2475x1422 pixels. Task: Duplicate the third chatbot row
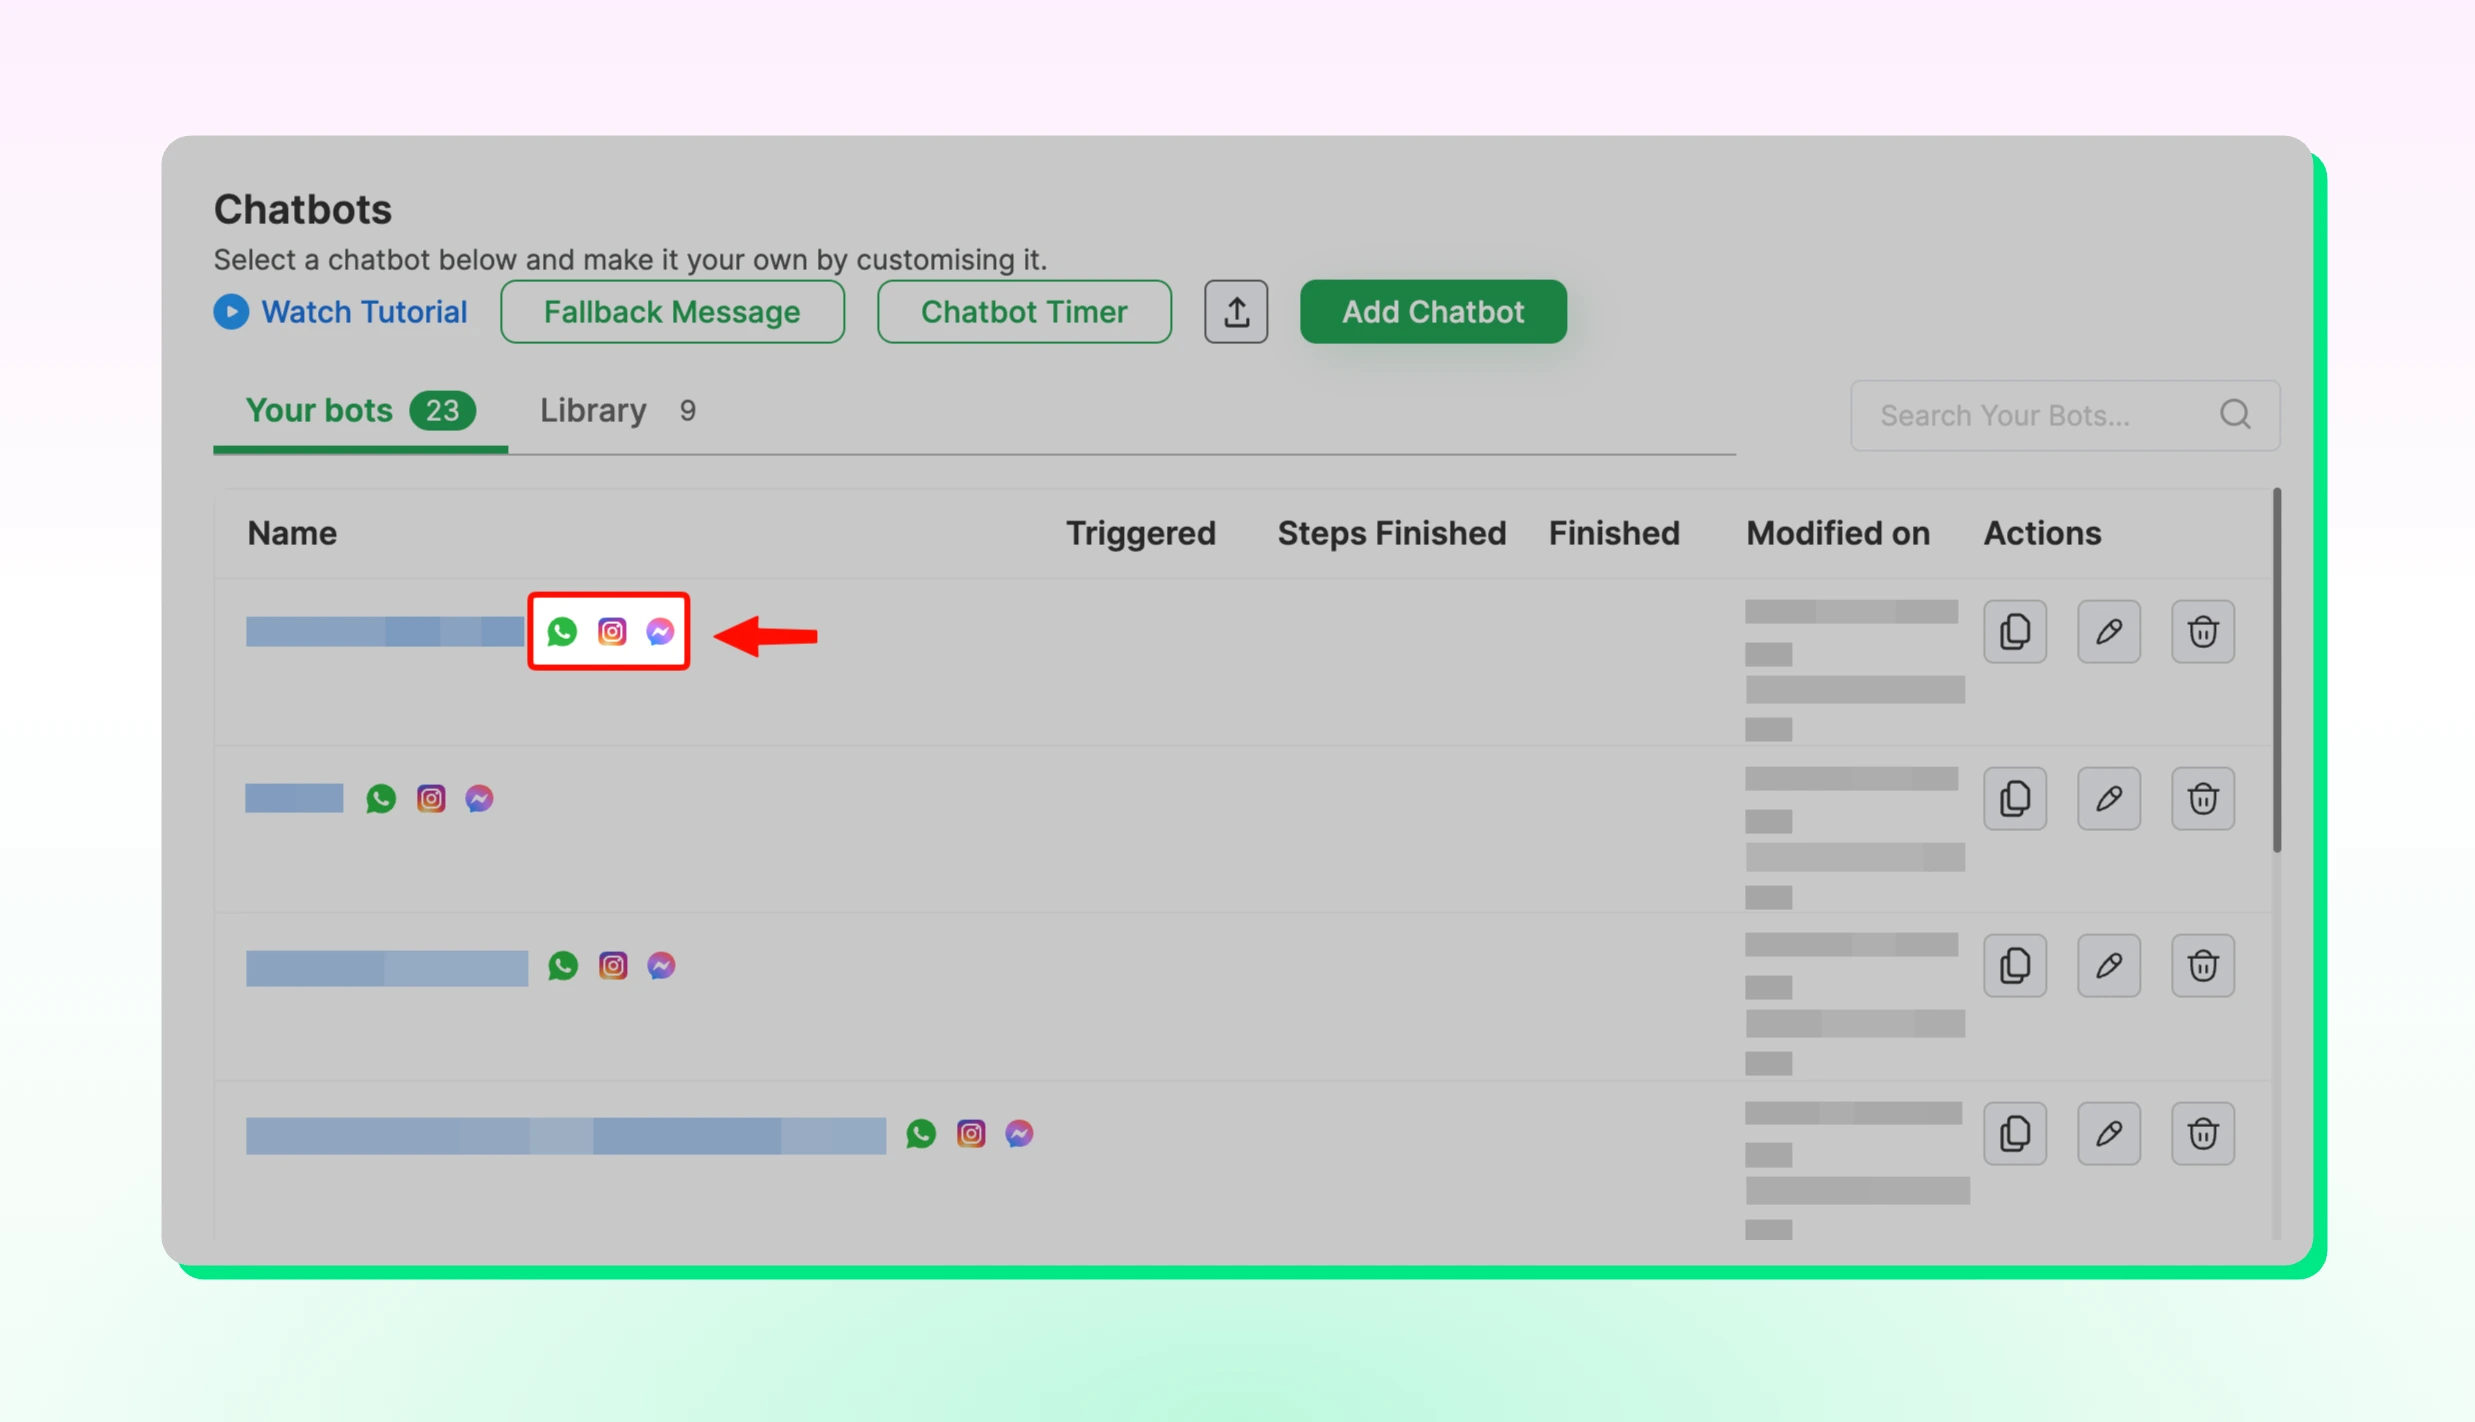point(2015,966)
